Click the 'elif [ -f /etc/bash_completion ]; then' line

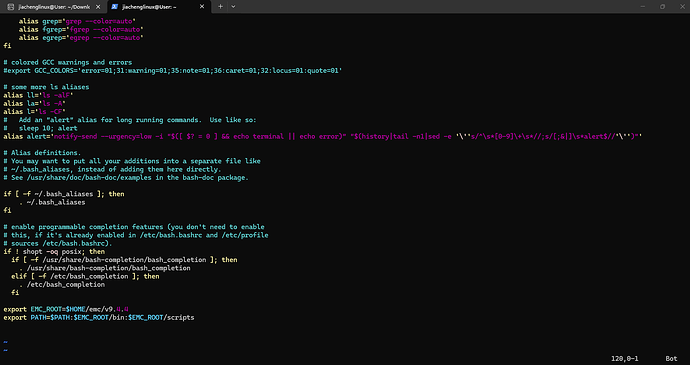(x=85, y=277)
